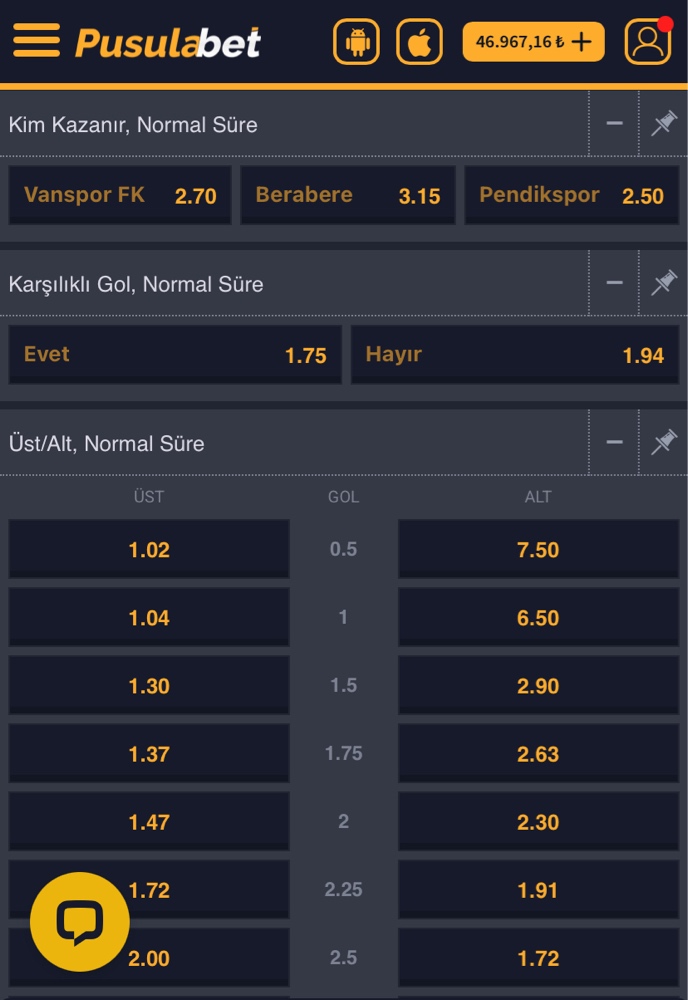The image size is (688, 1000).
Task: Select Üst 1.5 goals at 1.30
Action: click(x=149, y=686)
